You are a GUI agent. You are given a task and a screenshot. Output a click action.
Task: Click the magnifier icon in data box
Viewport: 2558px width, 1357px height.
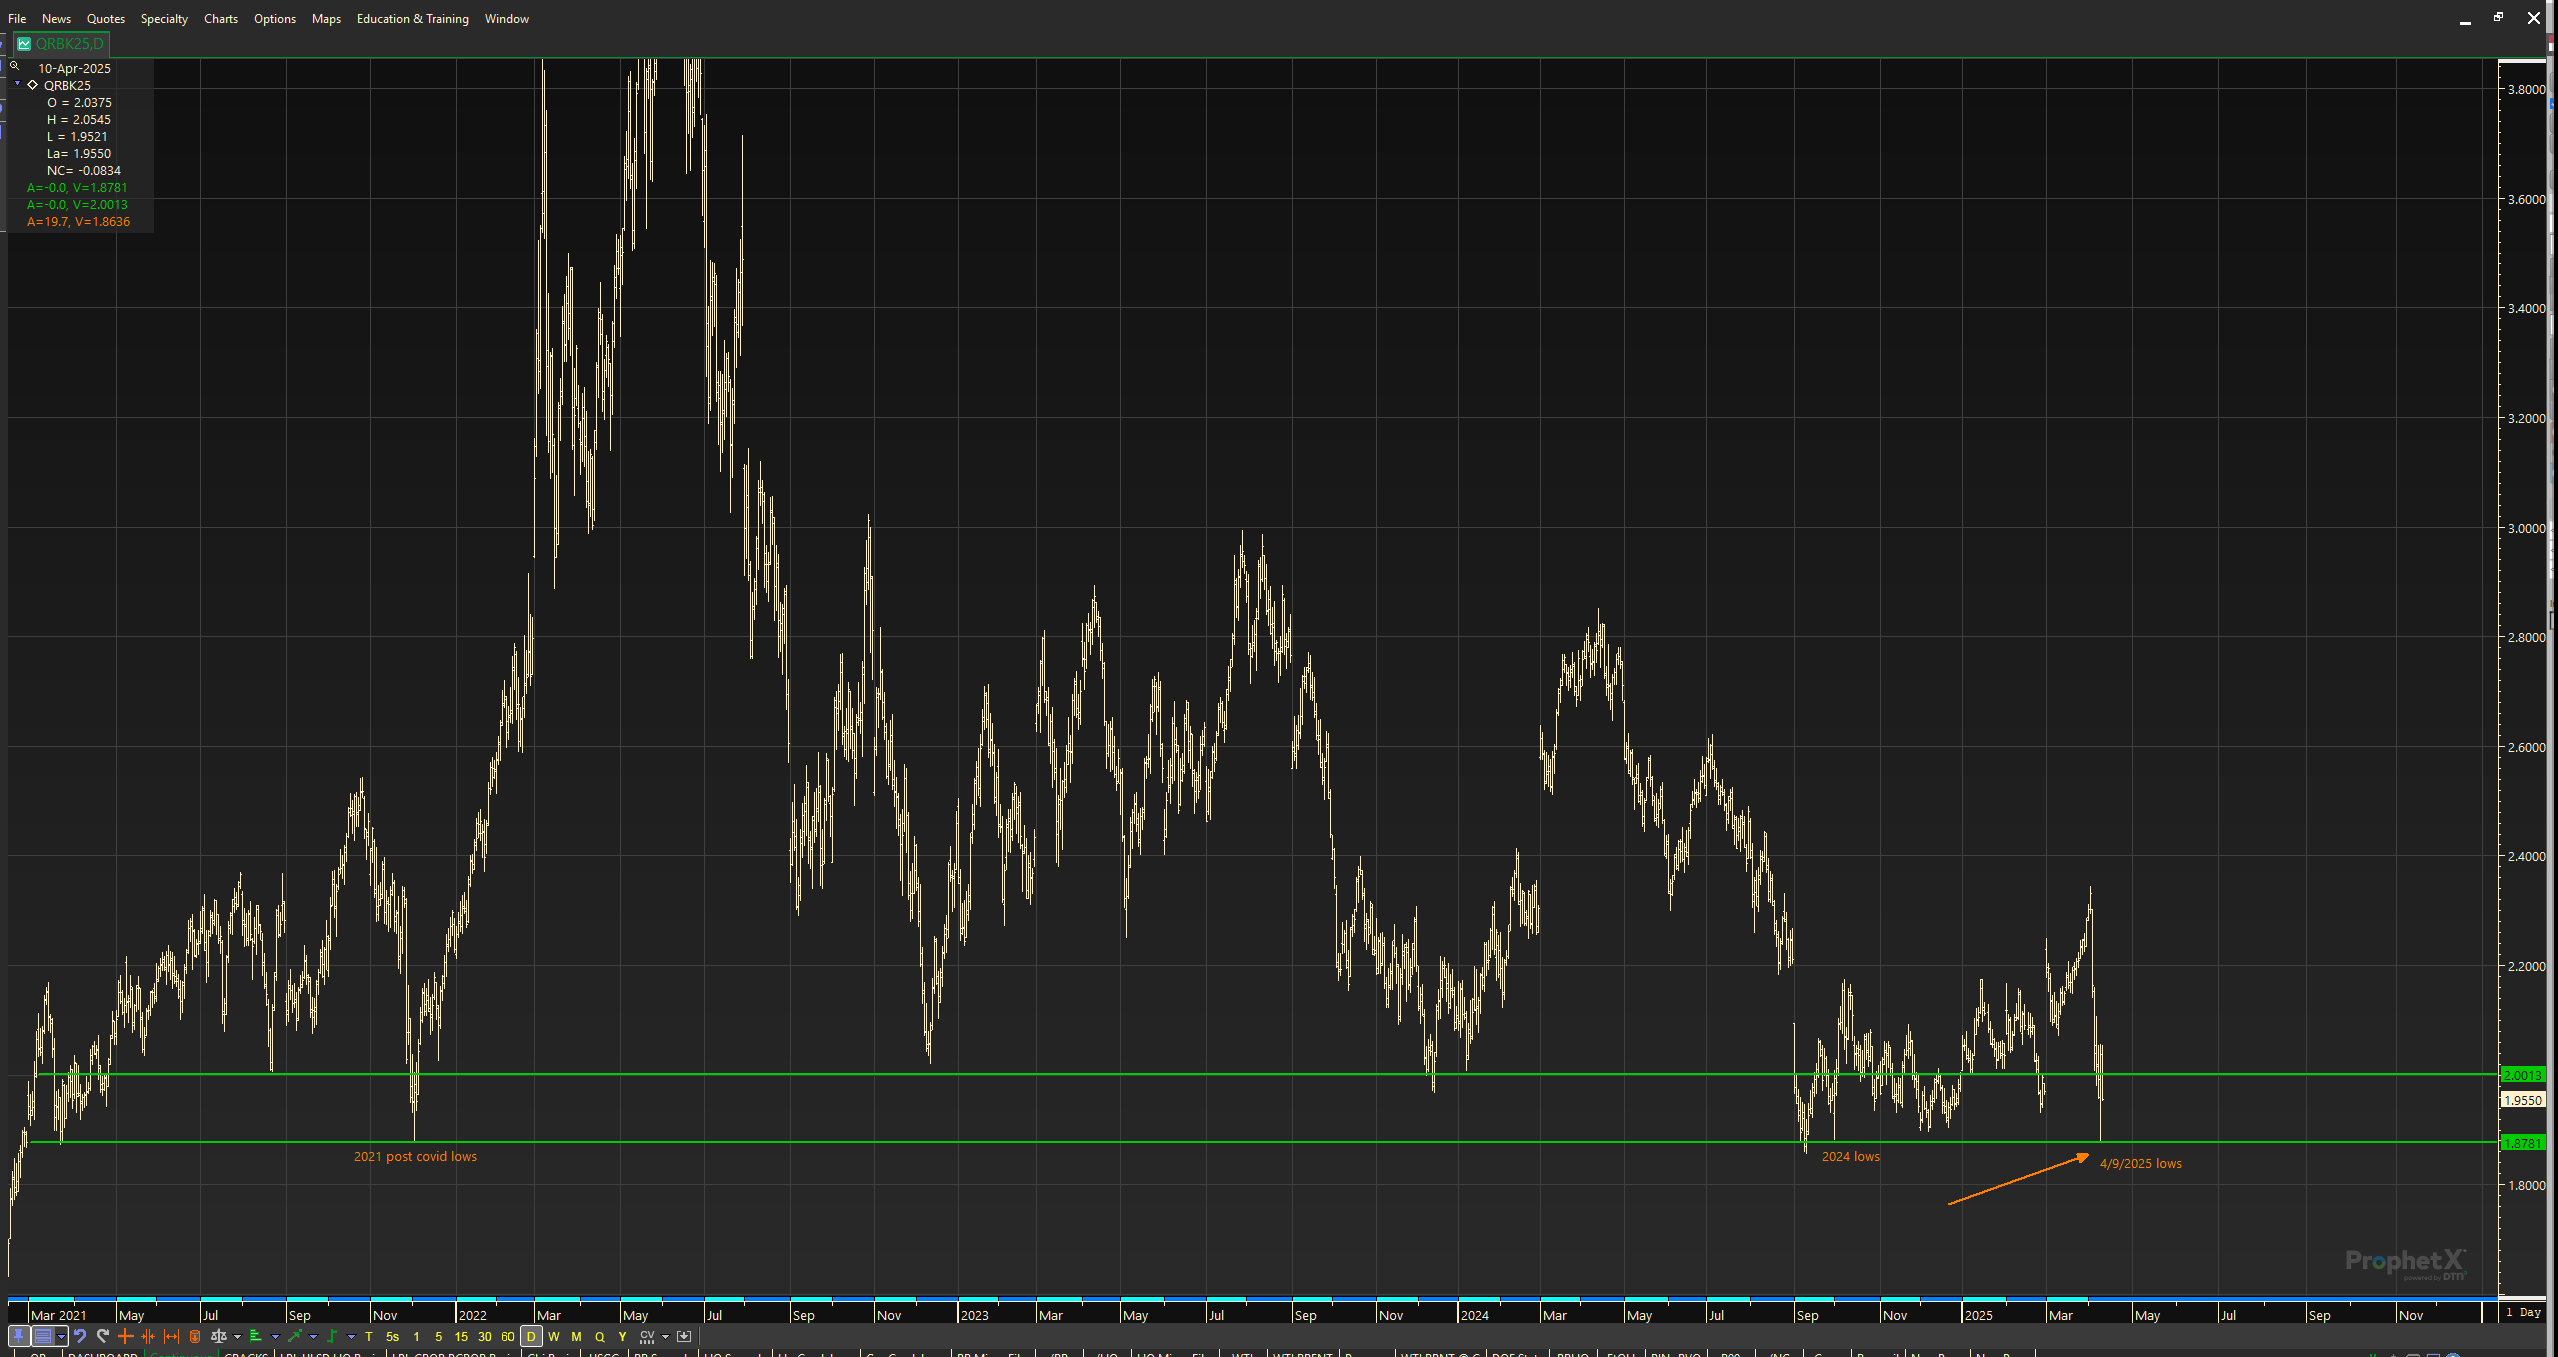(x=14, y=66)
